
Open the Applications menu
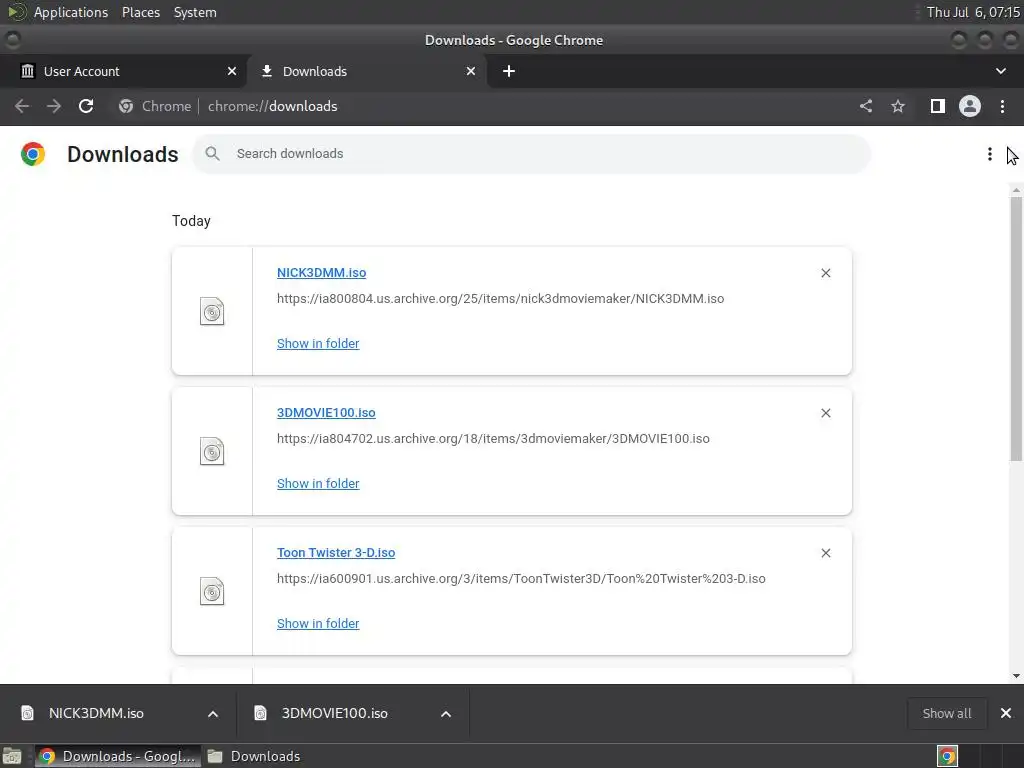[x=71, y=12]
